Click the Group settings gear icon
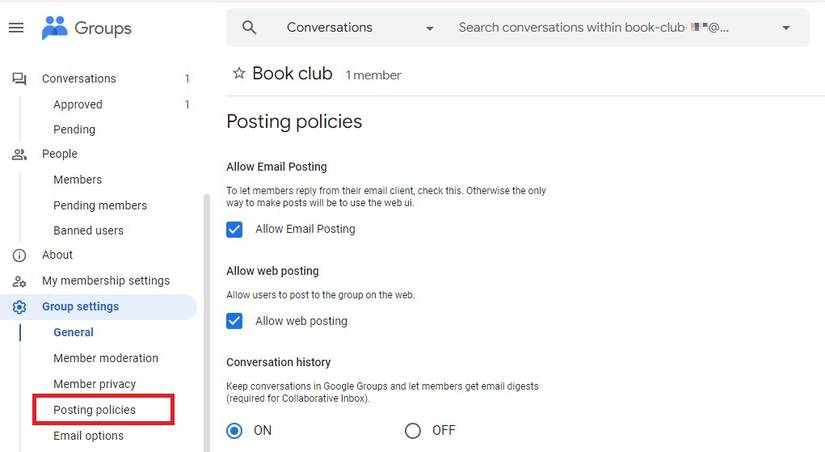The image size is (825, 452). click(x=19, y=307)
